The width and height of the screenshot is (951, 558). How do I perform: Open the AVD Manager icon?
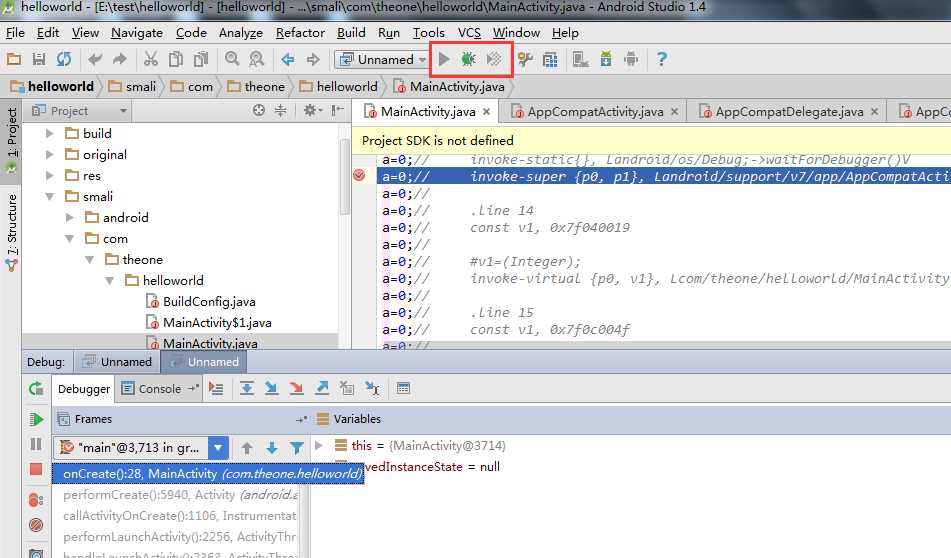click(580, 59)
